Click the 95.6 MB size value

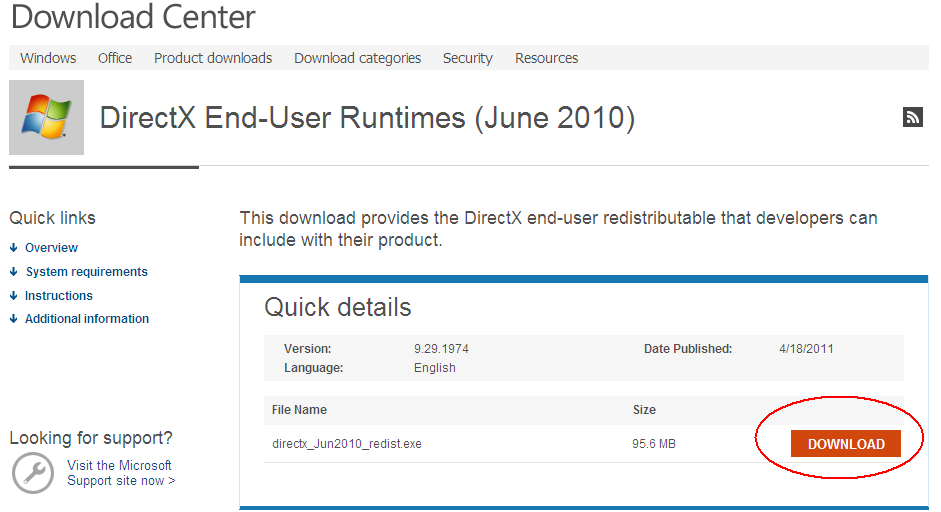654,444
